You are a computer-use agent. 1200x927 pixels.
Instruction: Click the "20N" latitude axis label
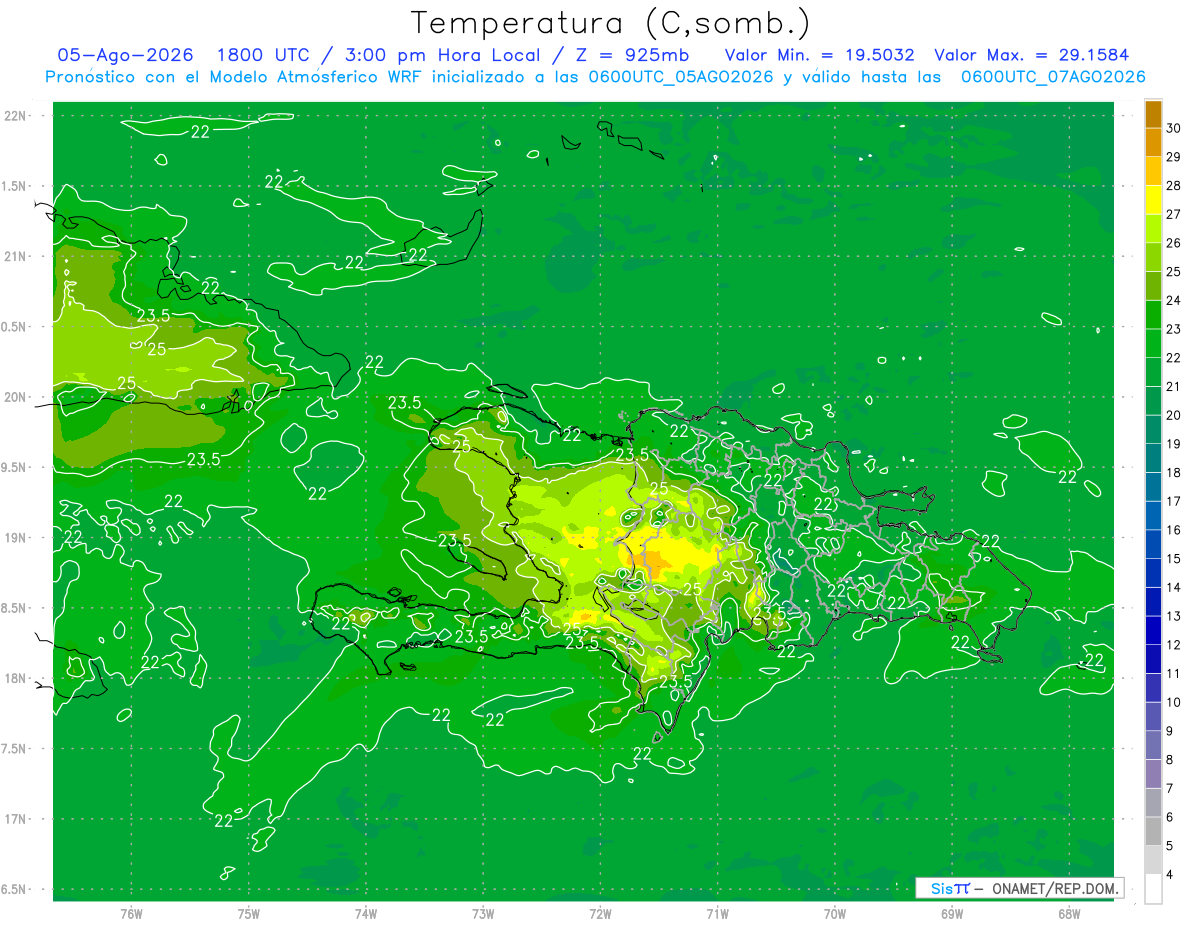(x=15, y=397)
